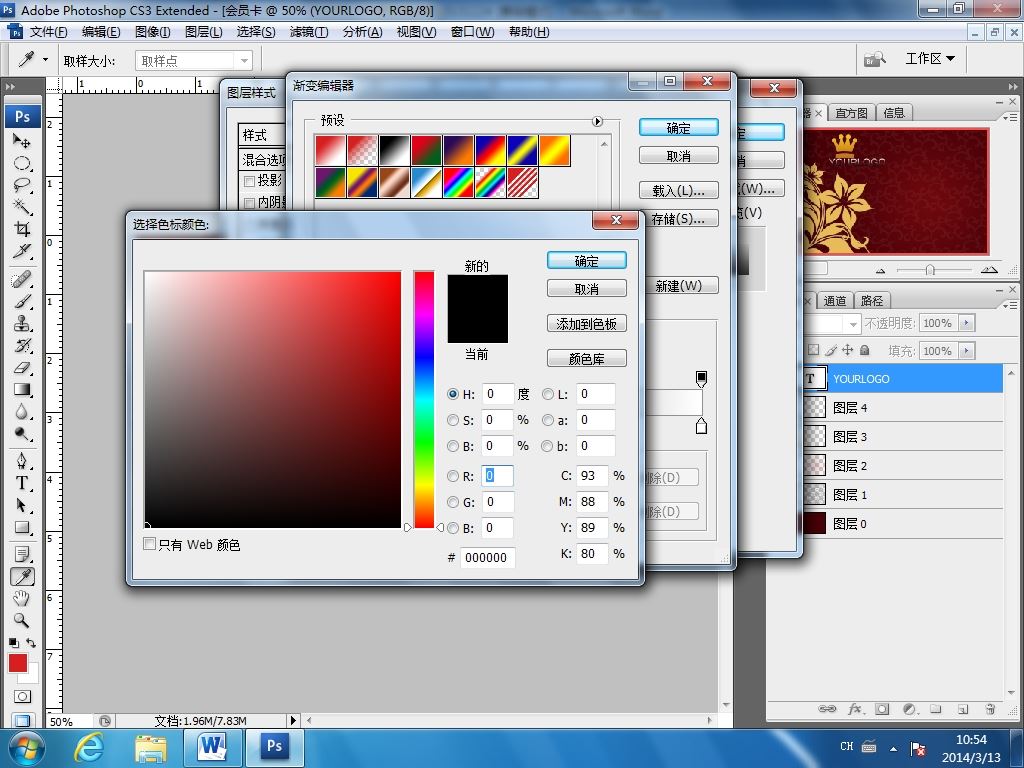The width and height of the screenshot is (1024, 768).
Task: Select the b Lab channel radio button
Action: (548, 446)
